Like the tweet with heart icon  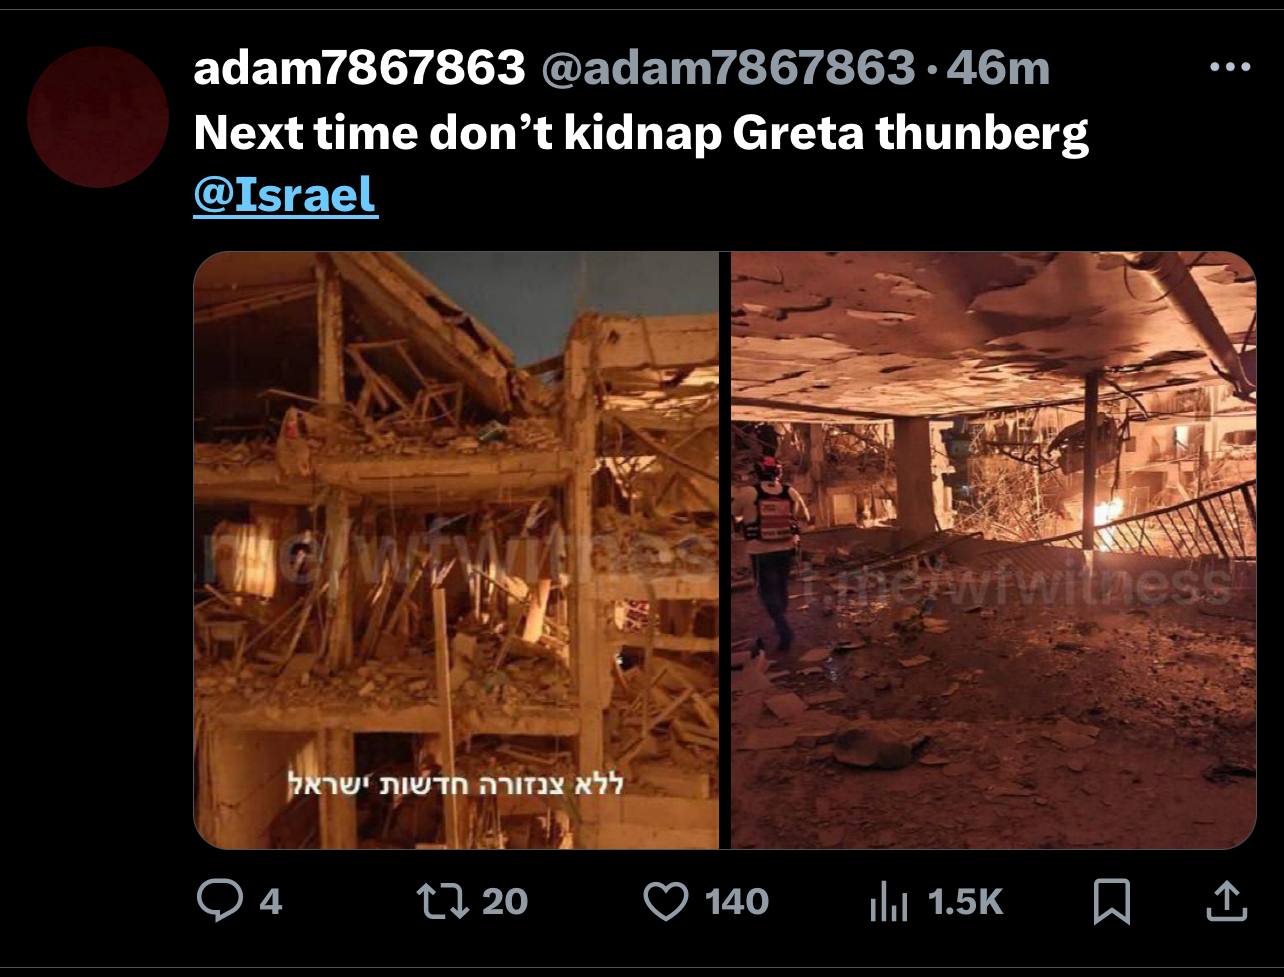click(666, 901)
